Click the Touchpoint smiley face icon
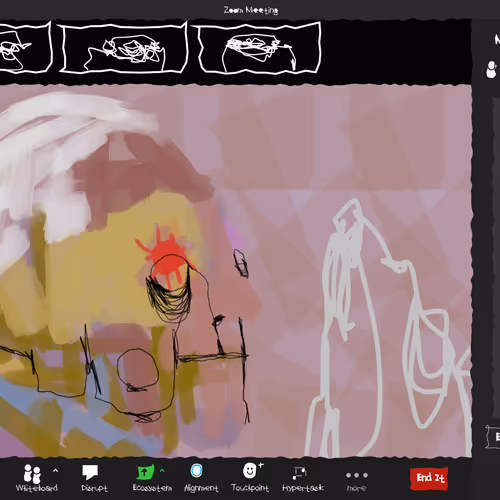 pyautogui.click(x=250, y=471)
